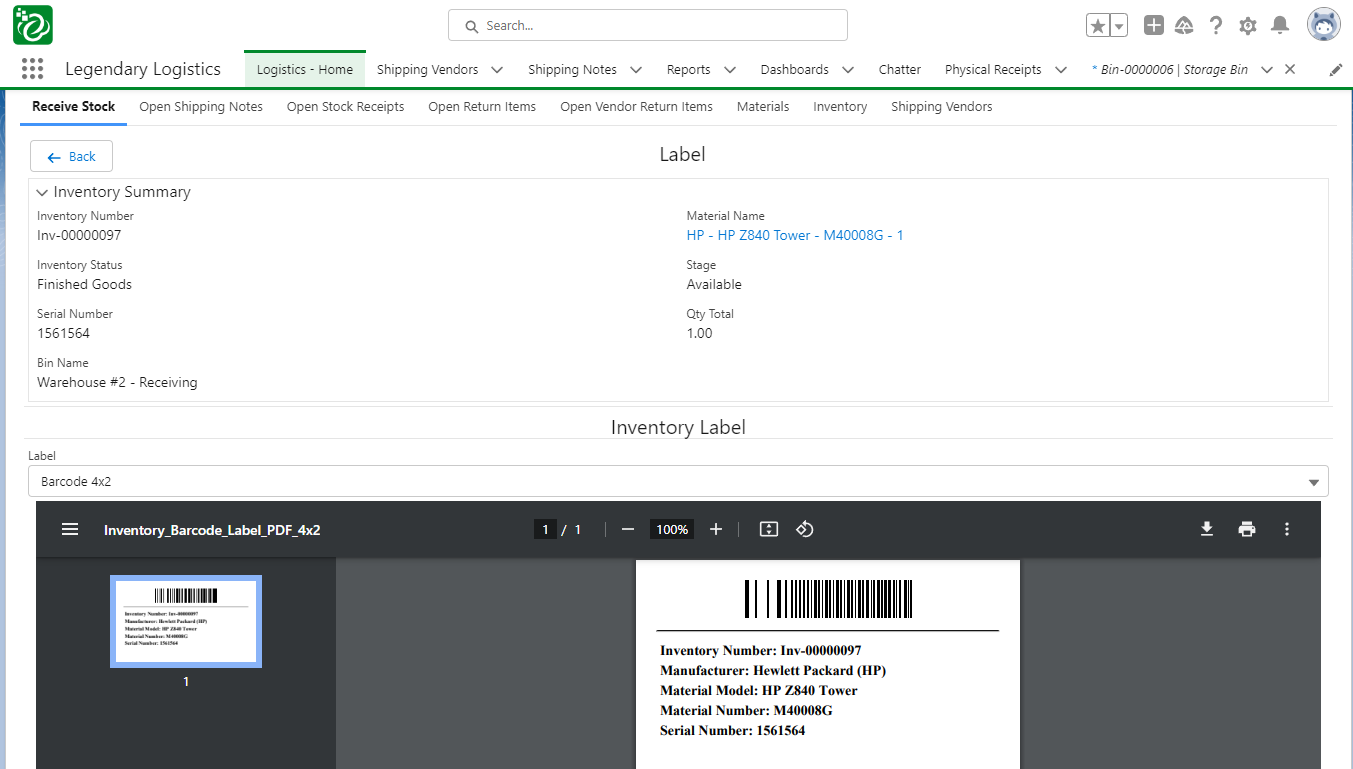Click the barcode image on the PDF page
Viewport: 1353px width, 769px height.
pos(828,599)
